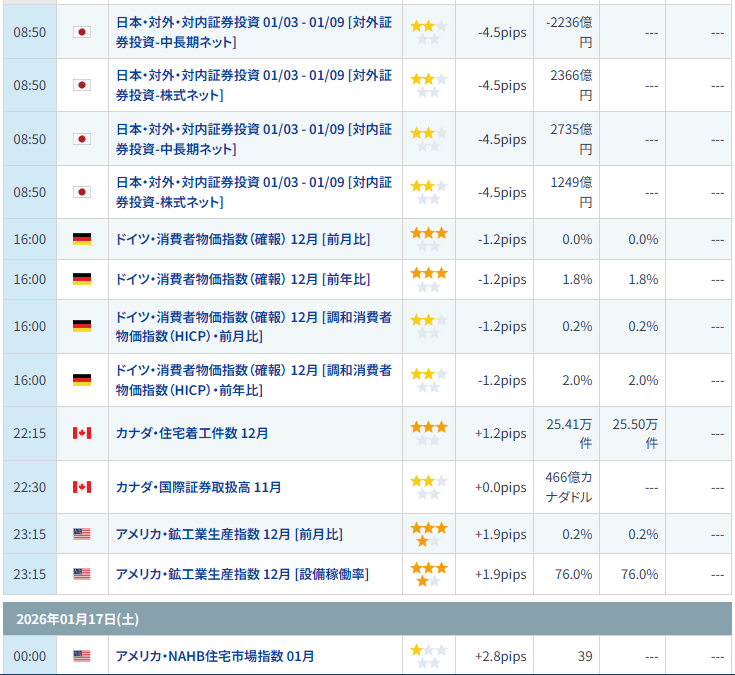Click the German flag beside 消費者物価指数 [前月比]
735x675 pixels.
click(x=82, y=239)
